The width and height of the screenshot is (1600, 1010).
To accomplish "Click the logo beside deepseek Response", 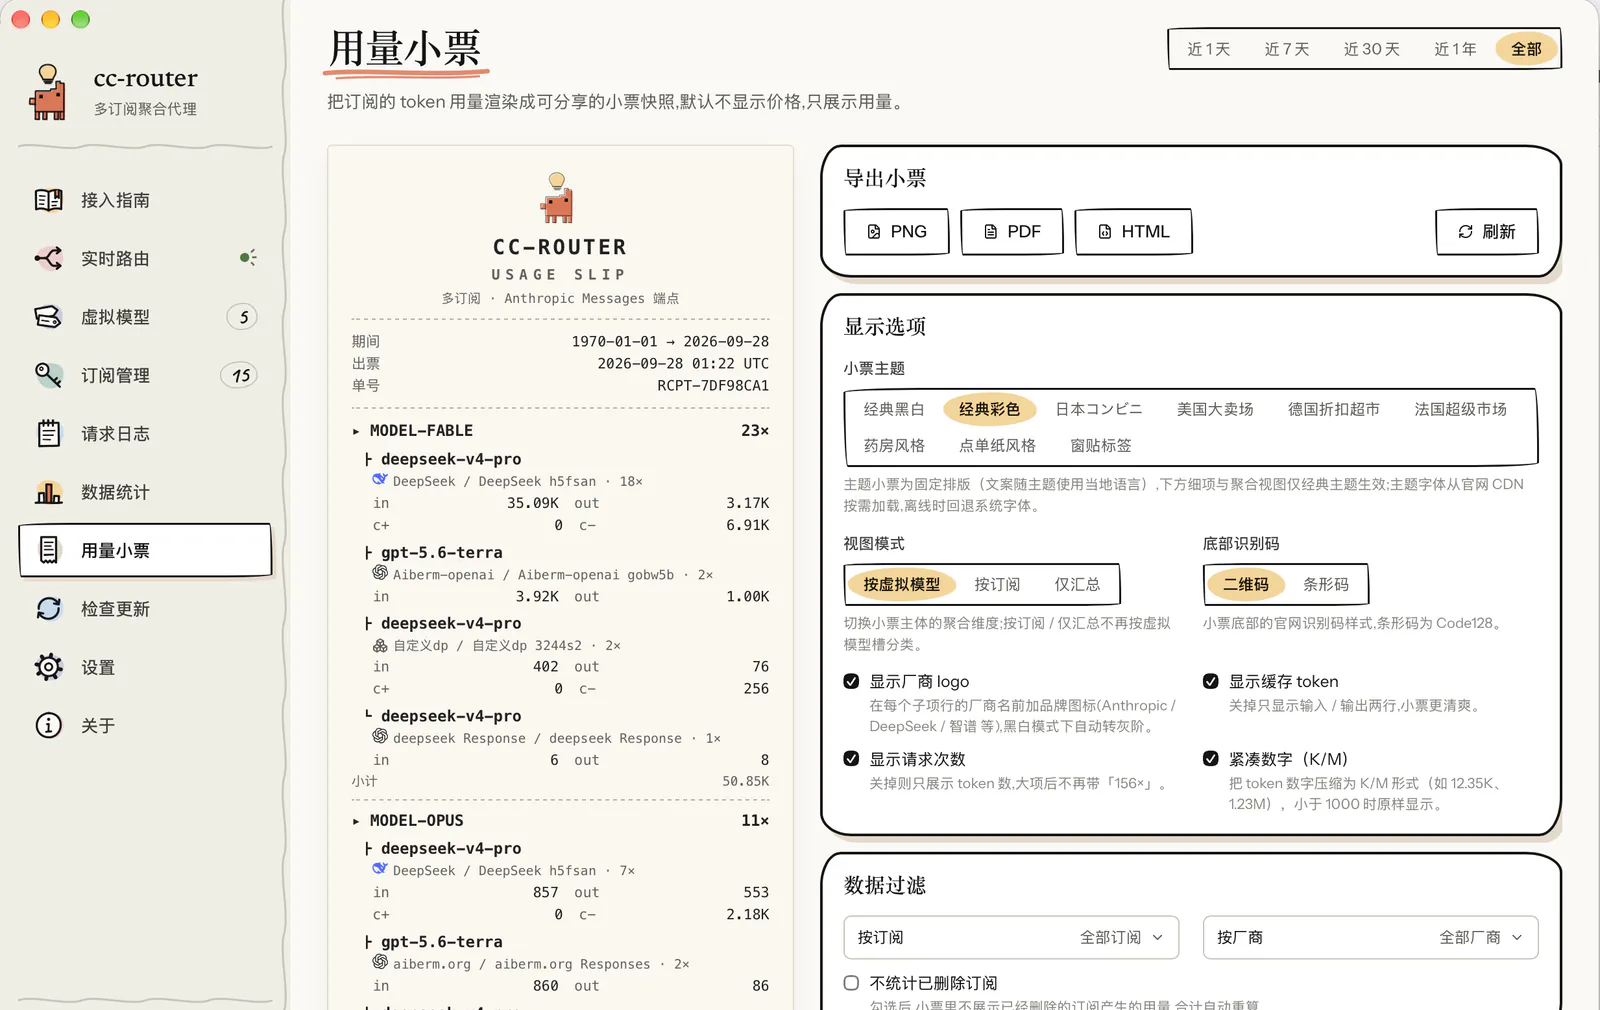I will (380, 736).
